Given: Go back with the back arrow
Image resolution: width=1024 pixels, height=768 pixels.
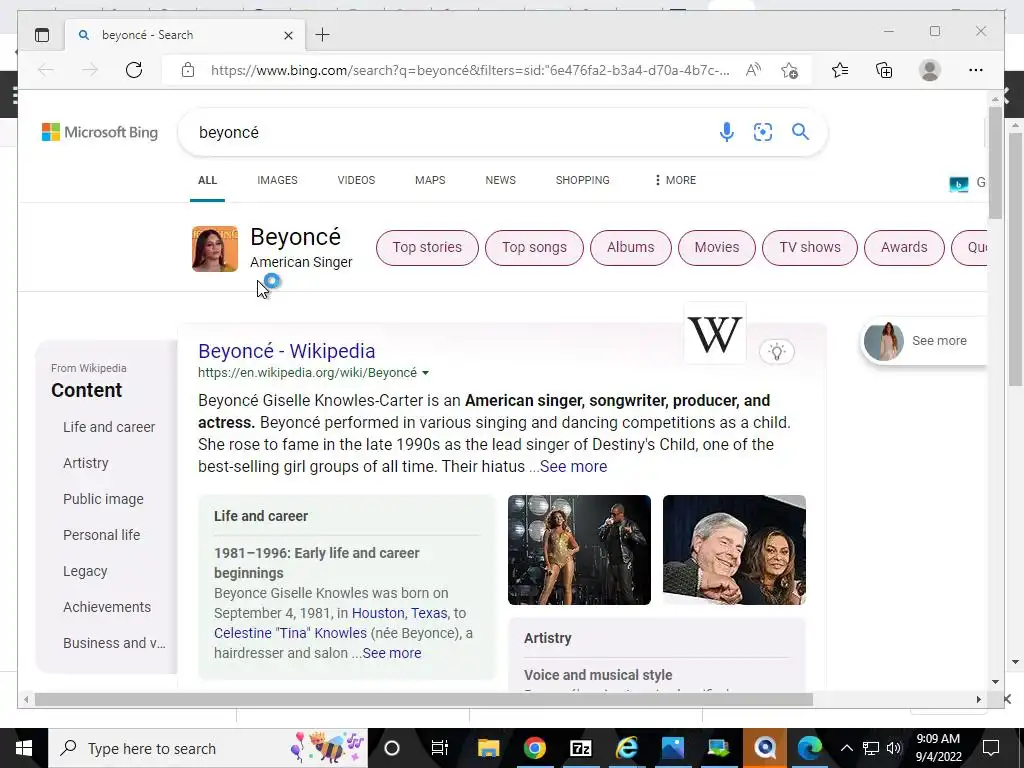Looking at the screenshot, I should [x=46, y=70].
